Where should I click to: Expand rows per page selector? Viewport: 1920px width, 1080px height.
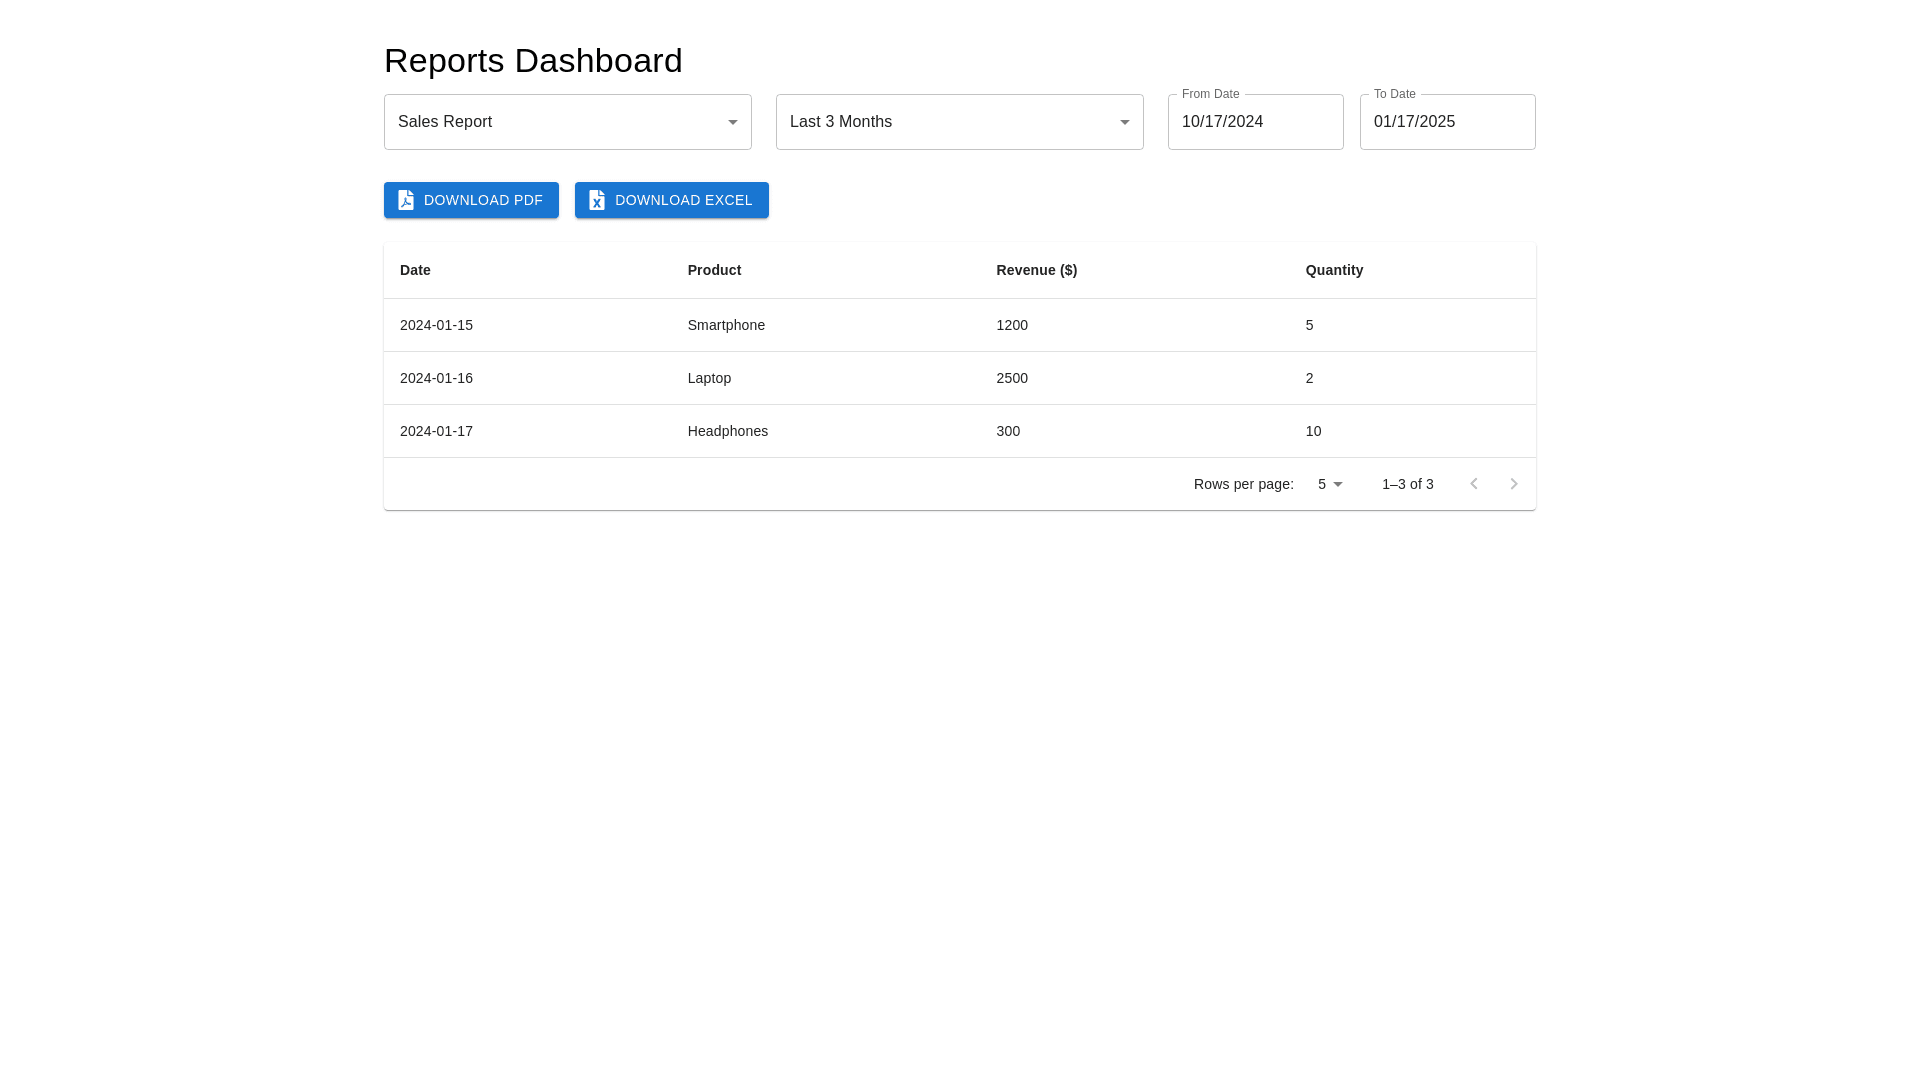coord(1330,484)
